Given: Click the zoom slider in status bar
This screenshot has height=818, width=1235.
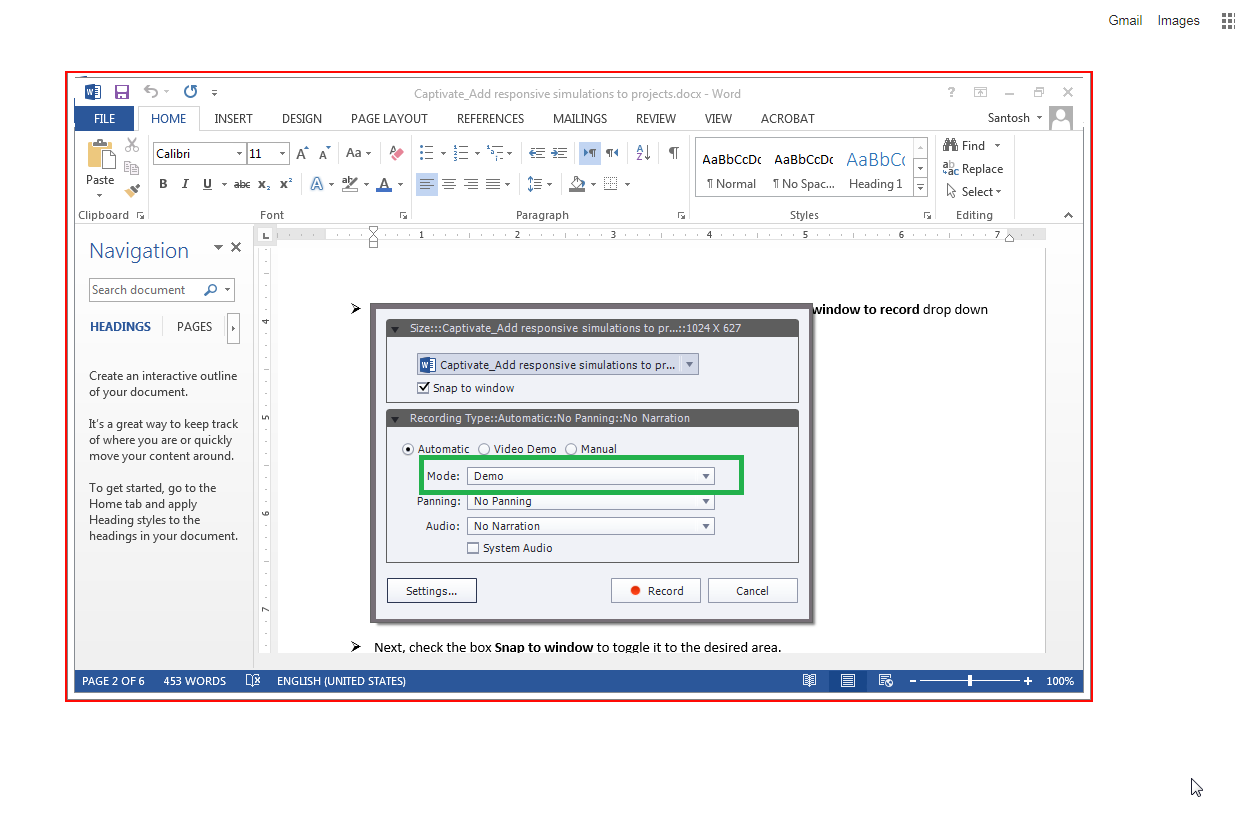Looking at the screenshot, I should [970, 681].
